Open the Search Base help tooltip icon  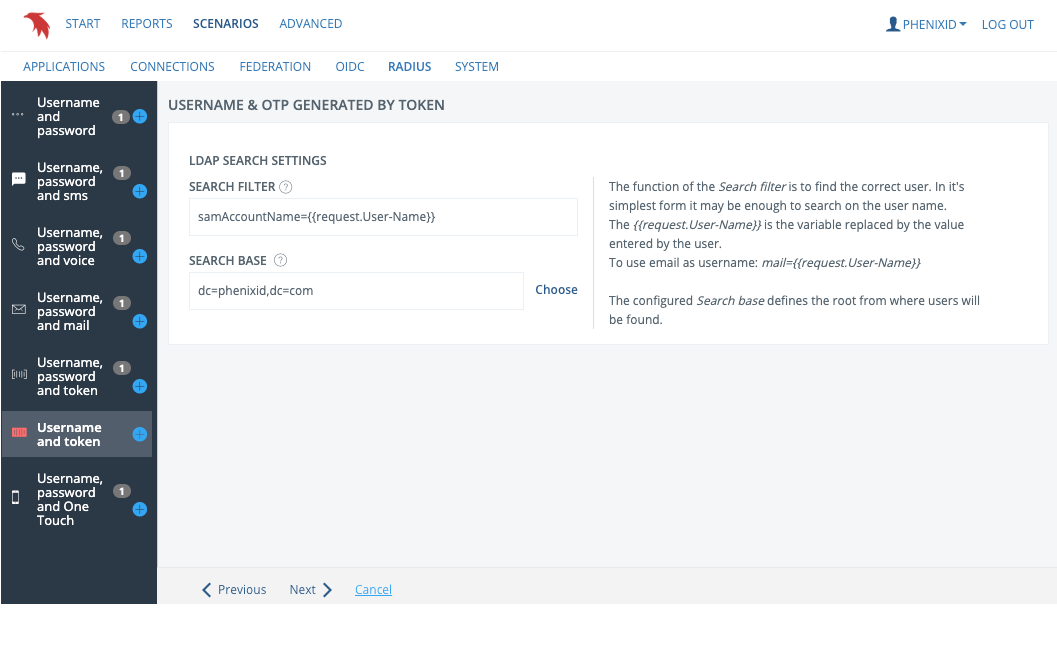pos(279,260)
